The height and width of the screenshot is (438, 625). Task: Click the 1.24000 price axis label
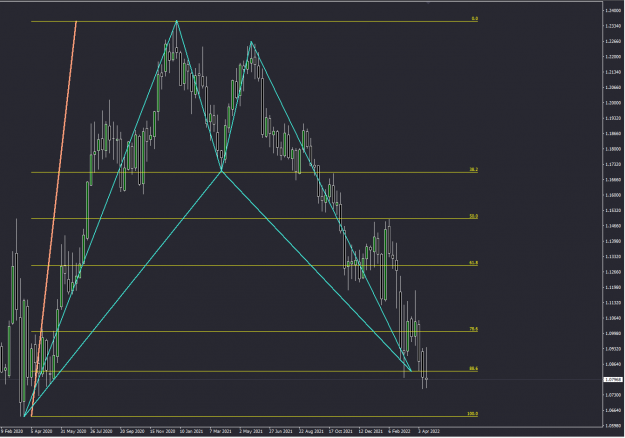click(x=613, y=10)
